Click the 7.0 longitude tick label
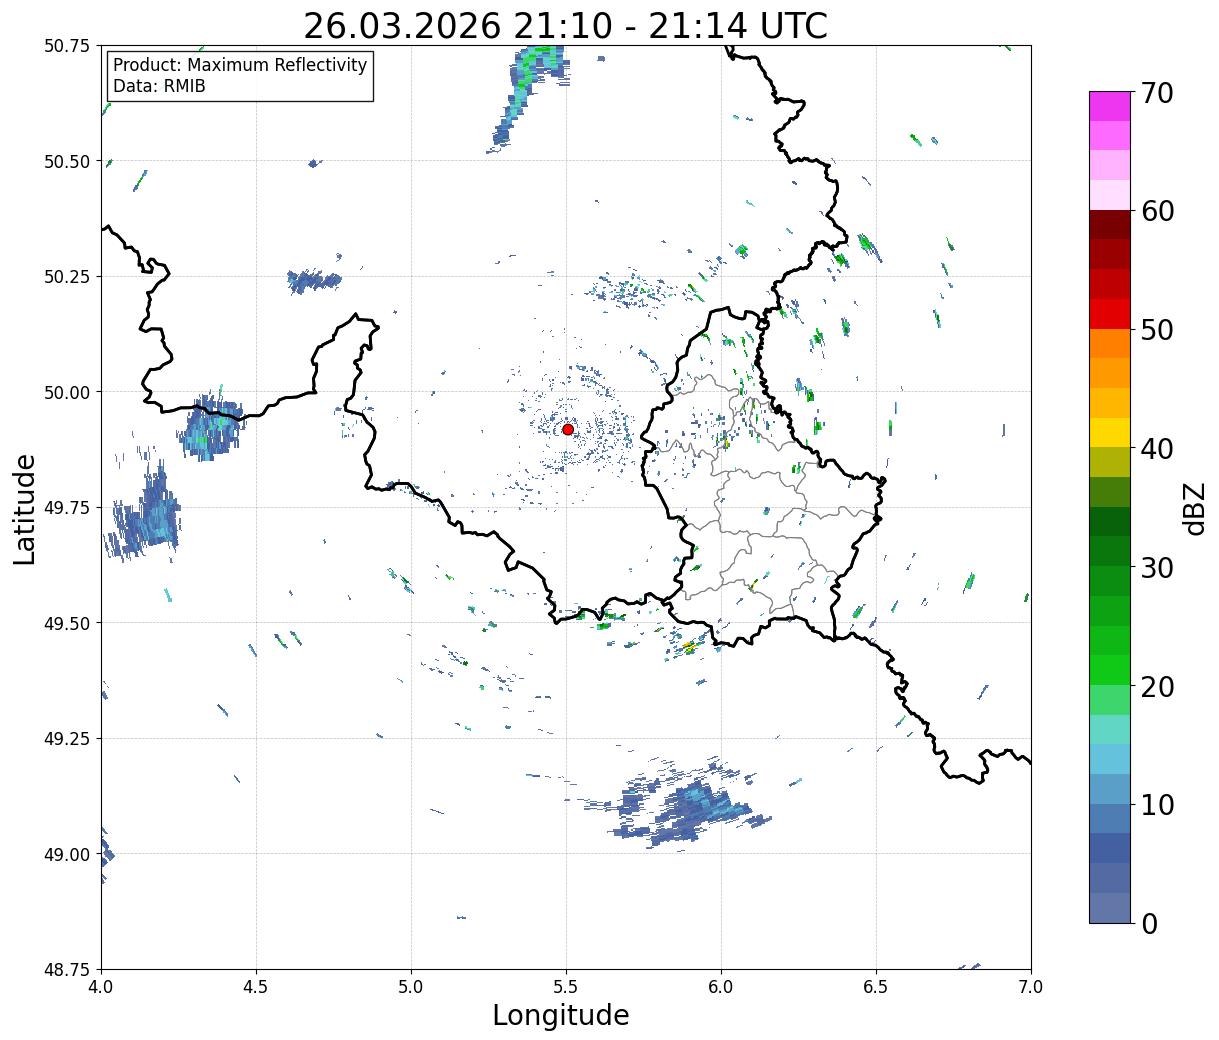1219x1040 pixels. pos(1031,986)
